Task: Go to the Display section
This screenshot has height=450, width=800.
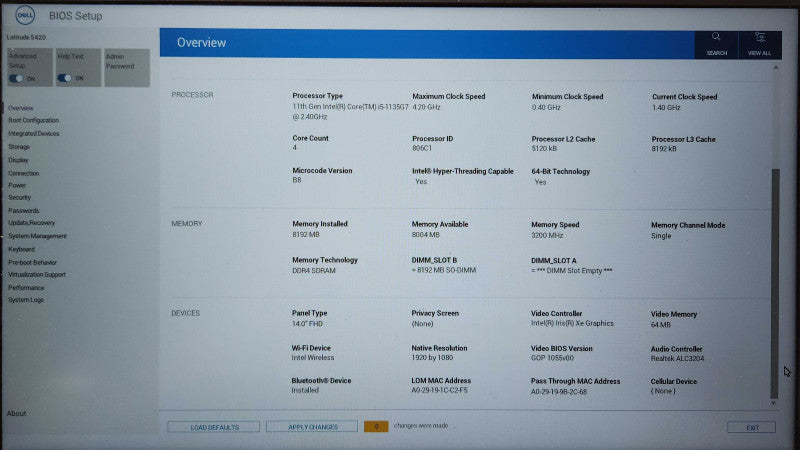Action: pos(18,160)
